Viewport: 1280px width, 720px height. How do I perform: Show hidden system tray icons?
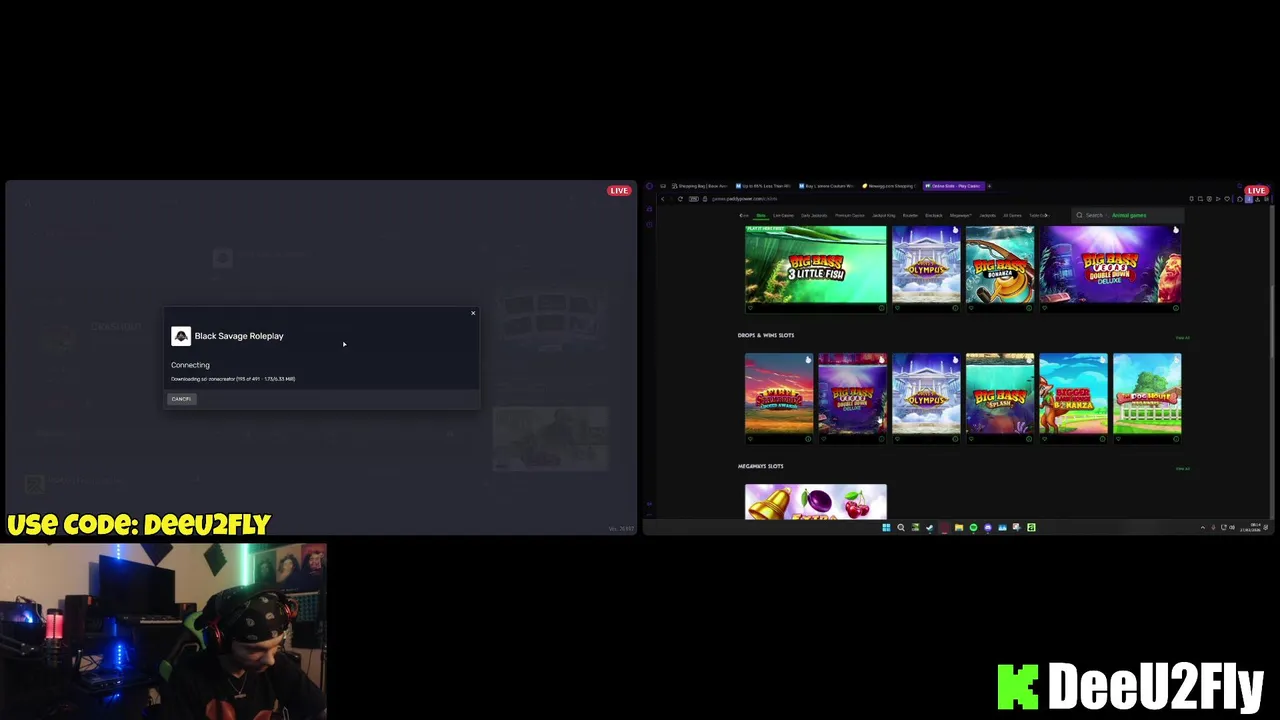(x=1203, y=527)
